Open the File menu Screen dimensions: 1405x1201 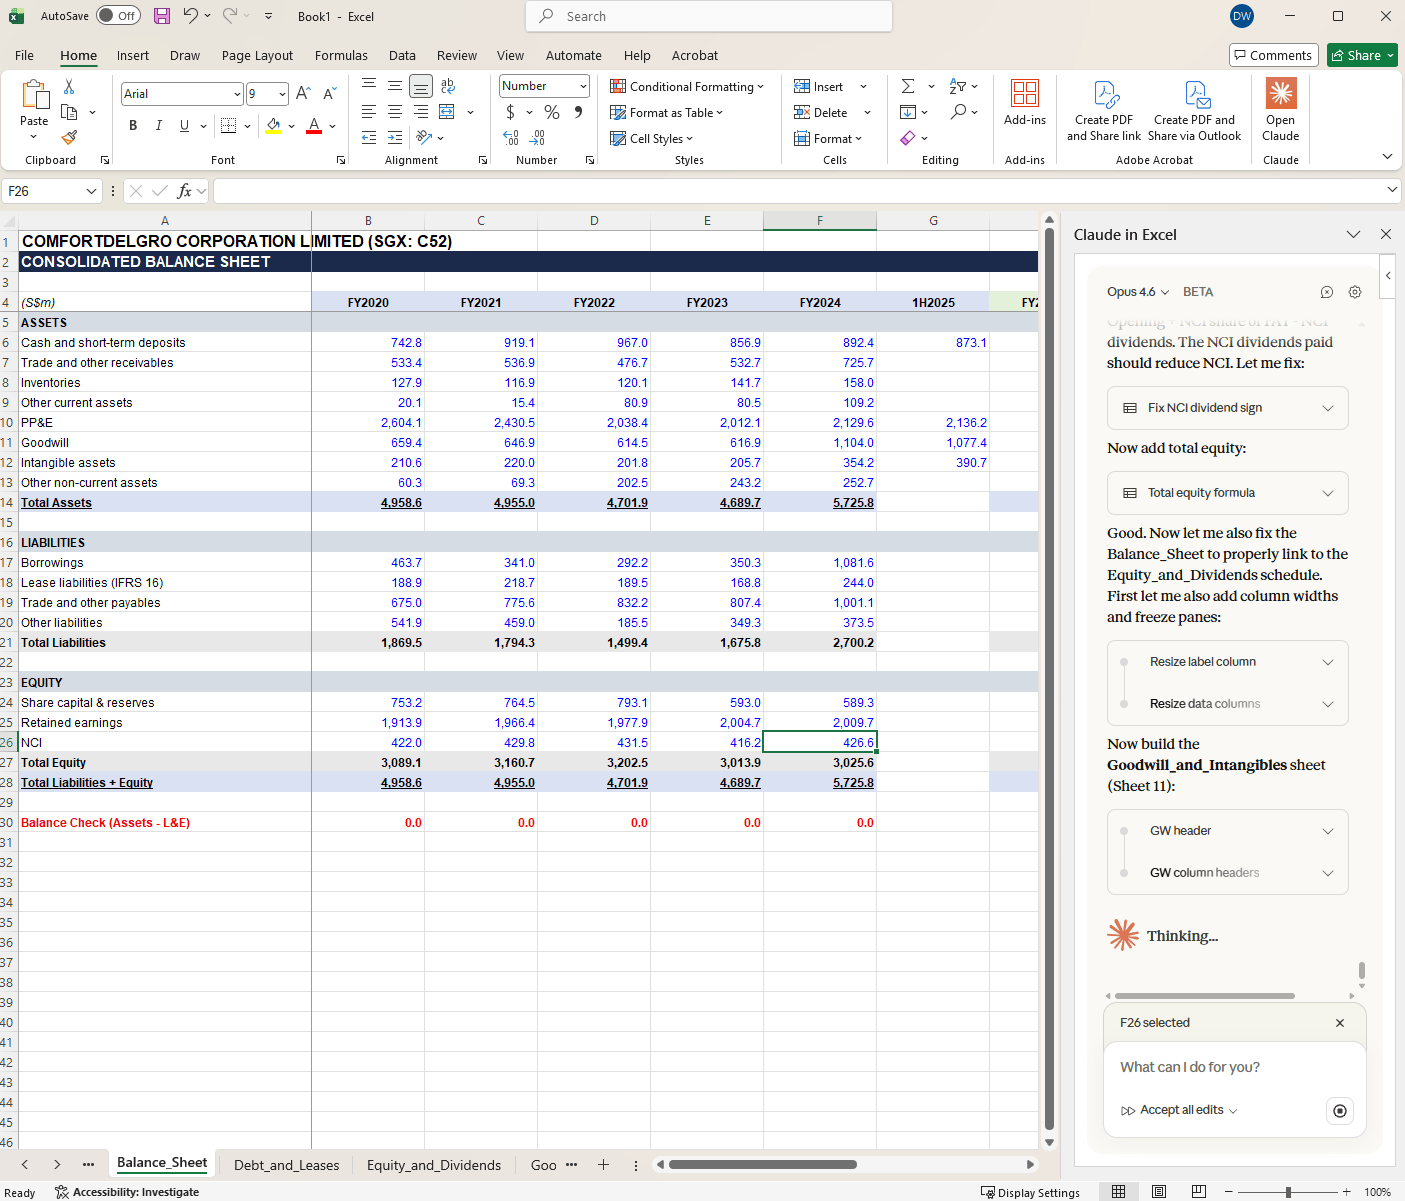(x=25, y=56)
